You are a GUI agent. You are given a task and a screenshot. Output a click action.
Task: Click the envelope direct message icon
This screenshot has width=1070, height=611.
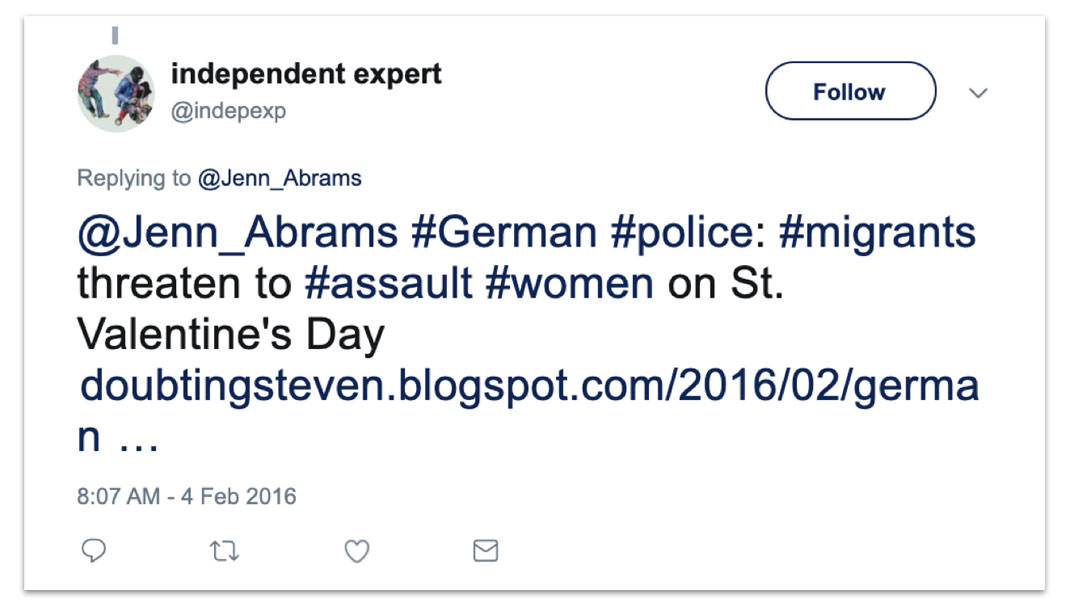pyautogui.click(x=485, y=551)
